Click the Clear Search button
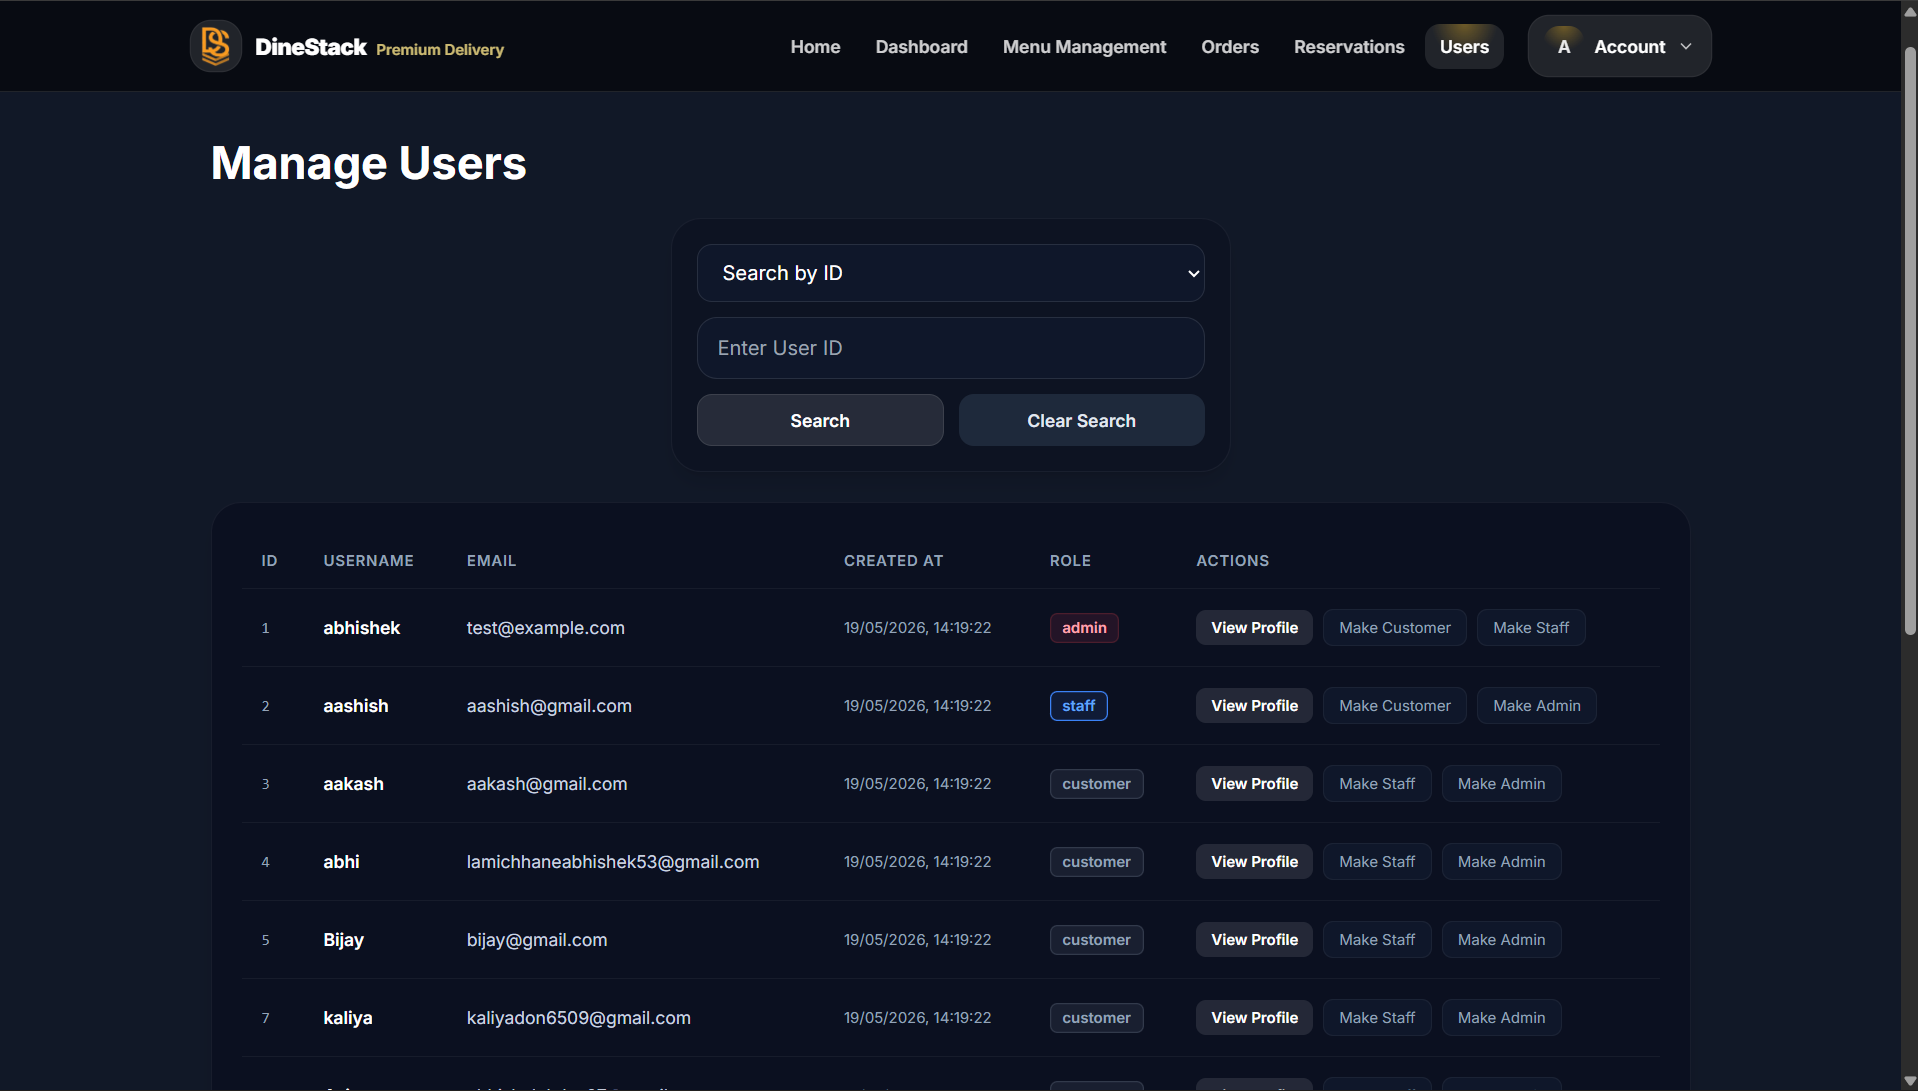 point(1081,420)
